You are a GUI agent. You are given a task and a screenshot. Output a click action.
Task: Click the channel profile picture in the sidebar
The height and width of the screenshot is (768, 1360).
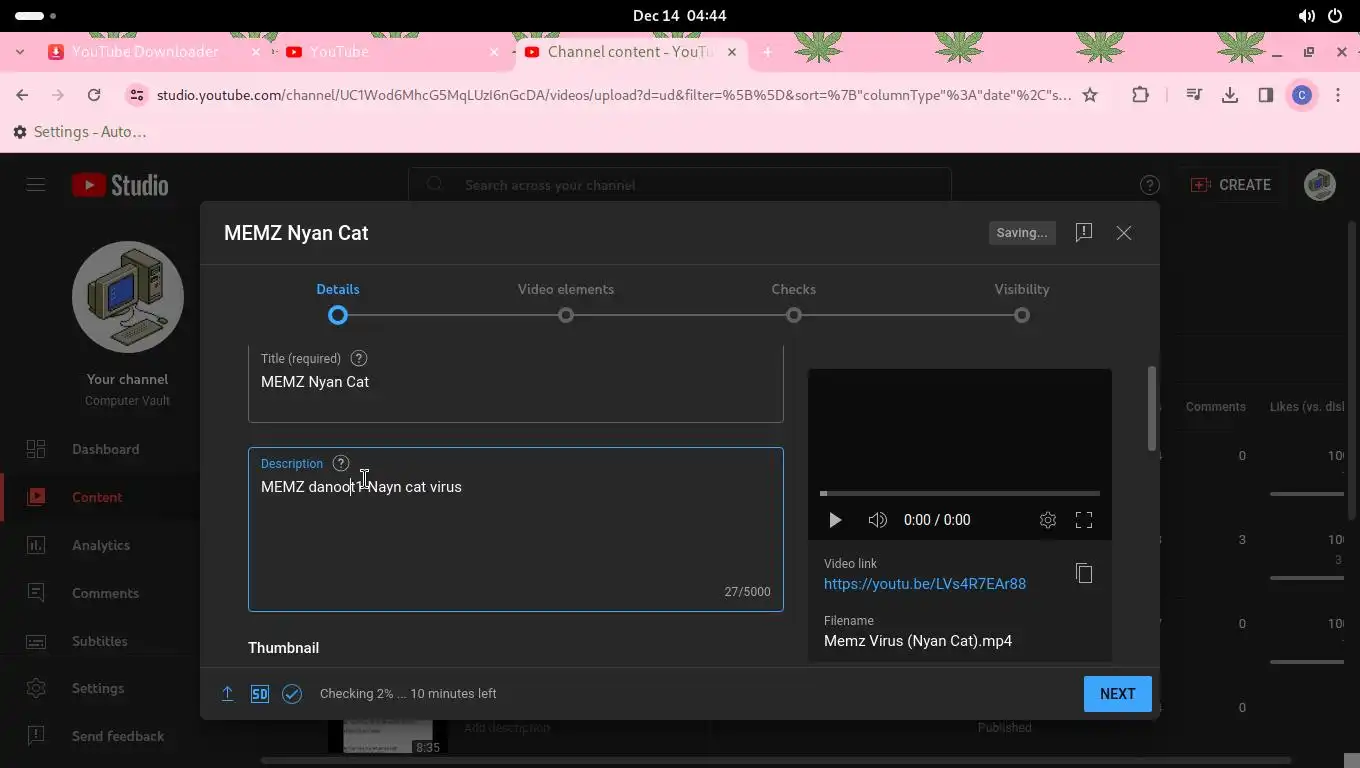[128, 297]
